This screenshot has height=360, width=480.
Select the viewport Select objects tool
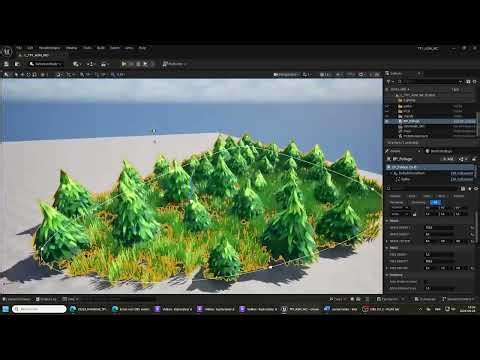(16, 74)
